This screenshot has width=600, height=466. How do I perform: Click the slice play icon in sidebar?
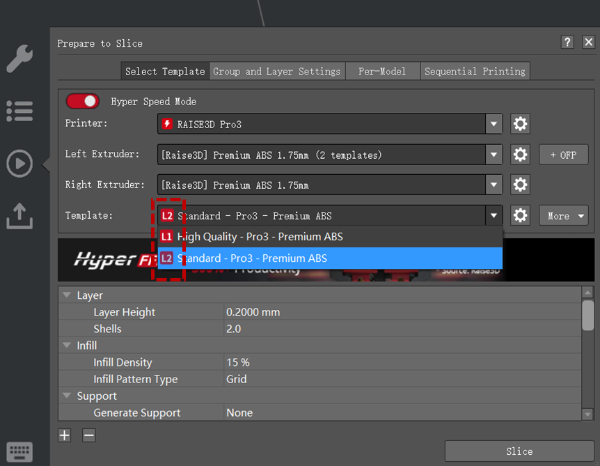pos(20,164)
